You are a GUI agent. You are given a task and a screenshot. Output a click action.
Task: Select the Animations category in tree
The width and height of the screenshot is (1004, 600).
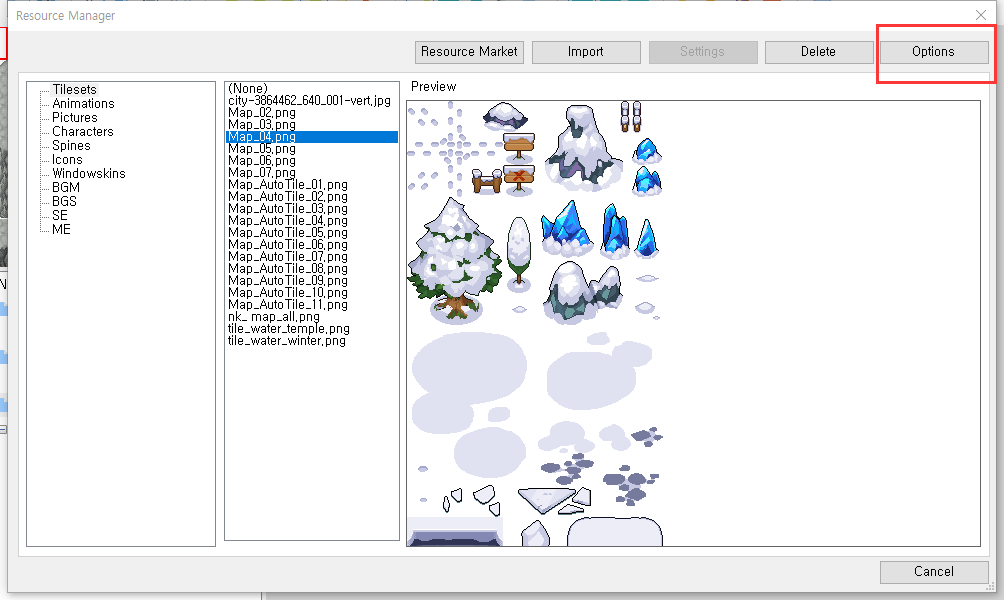[83, 104]
